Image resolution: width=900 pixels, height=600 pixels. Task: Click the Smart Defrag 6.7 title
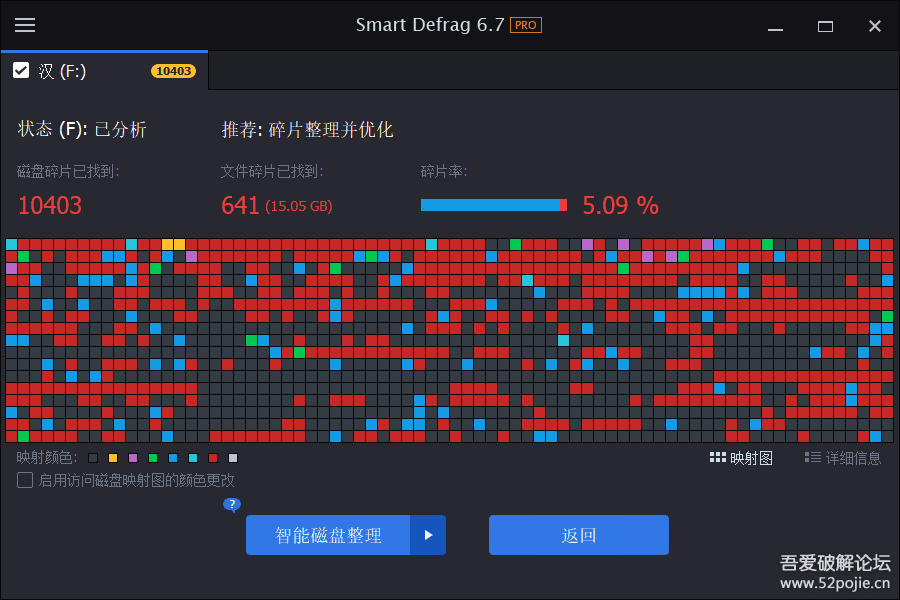coord(430,25)
